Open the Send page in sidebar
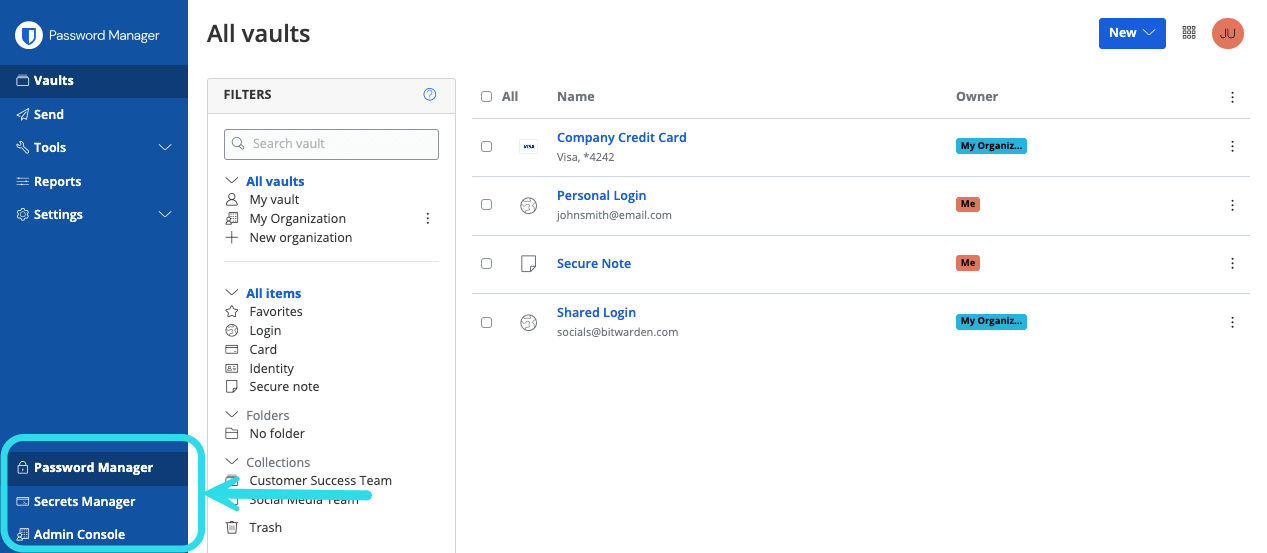This screenshot has height=553, width=1267. click(94, 114)
